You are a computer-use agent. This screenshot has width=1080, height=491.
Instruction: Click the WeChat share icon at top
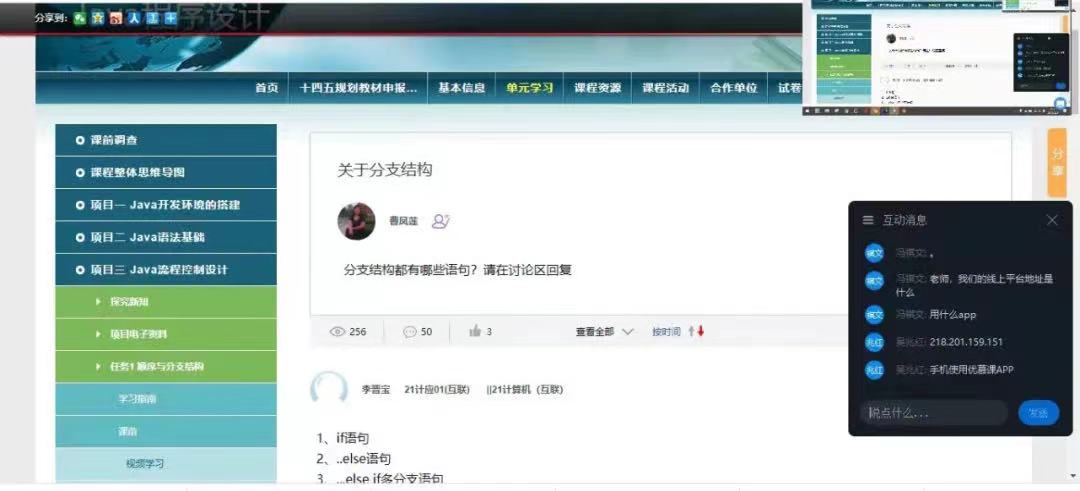[x=80, y=19]
